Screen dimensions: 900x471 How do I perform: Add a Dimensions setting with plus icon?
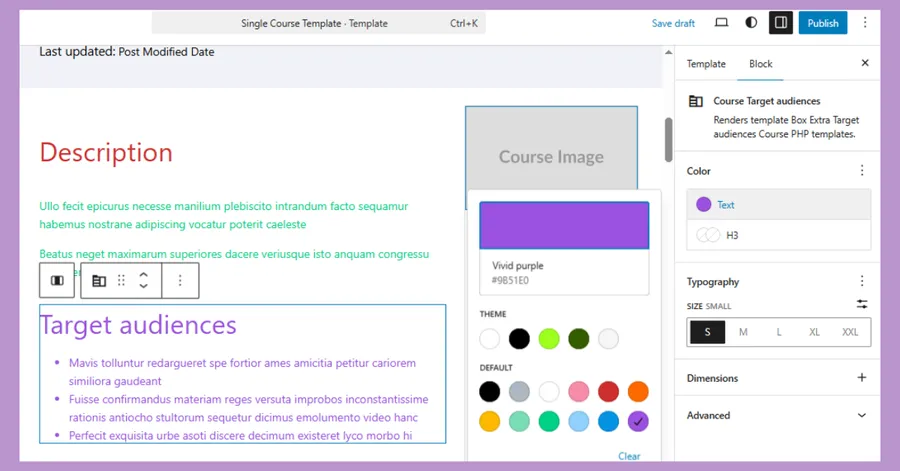tap(862, 377)
